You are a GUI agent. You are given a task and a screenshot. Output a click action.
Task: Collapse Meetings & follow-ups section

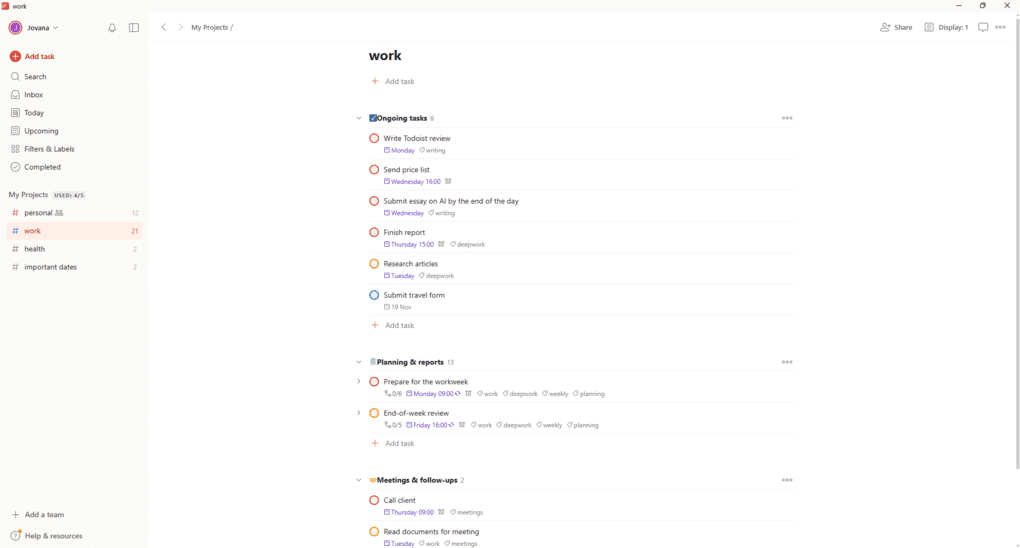click(358, 480)
